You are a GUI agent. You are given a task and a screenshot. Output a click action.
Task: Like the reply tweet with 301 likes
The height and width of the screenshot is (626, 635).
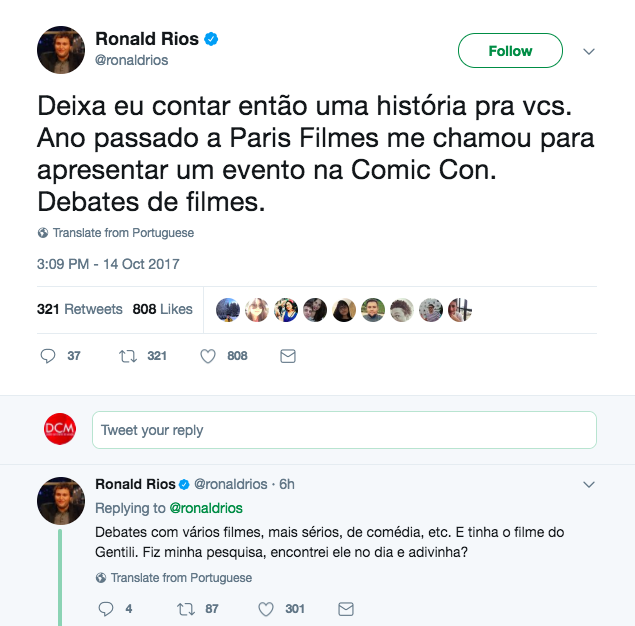tap(266, 608)
